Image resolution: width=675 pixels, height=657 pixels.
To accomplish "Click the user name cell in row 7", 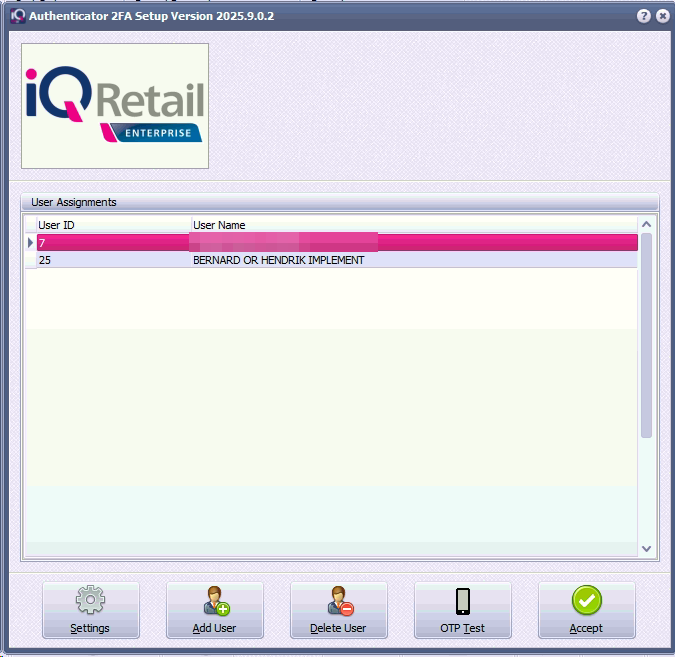I will coord(412,243).
